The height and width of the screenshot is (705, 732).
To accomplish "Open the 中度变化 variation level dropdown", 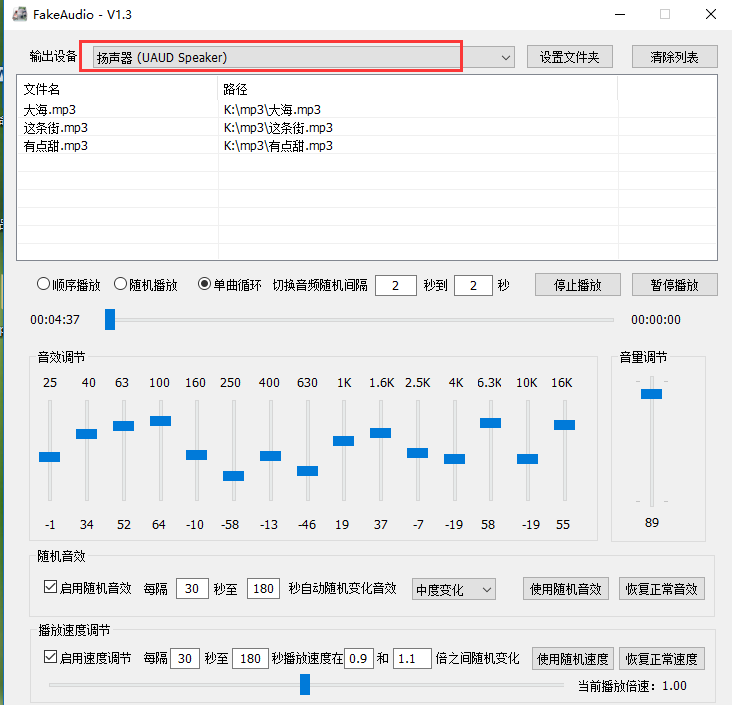I will pyautogui.click(x=454, y=590).
